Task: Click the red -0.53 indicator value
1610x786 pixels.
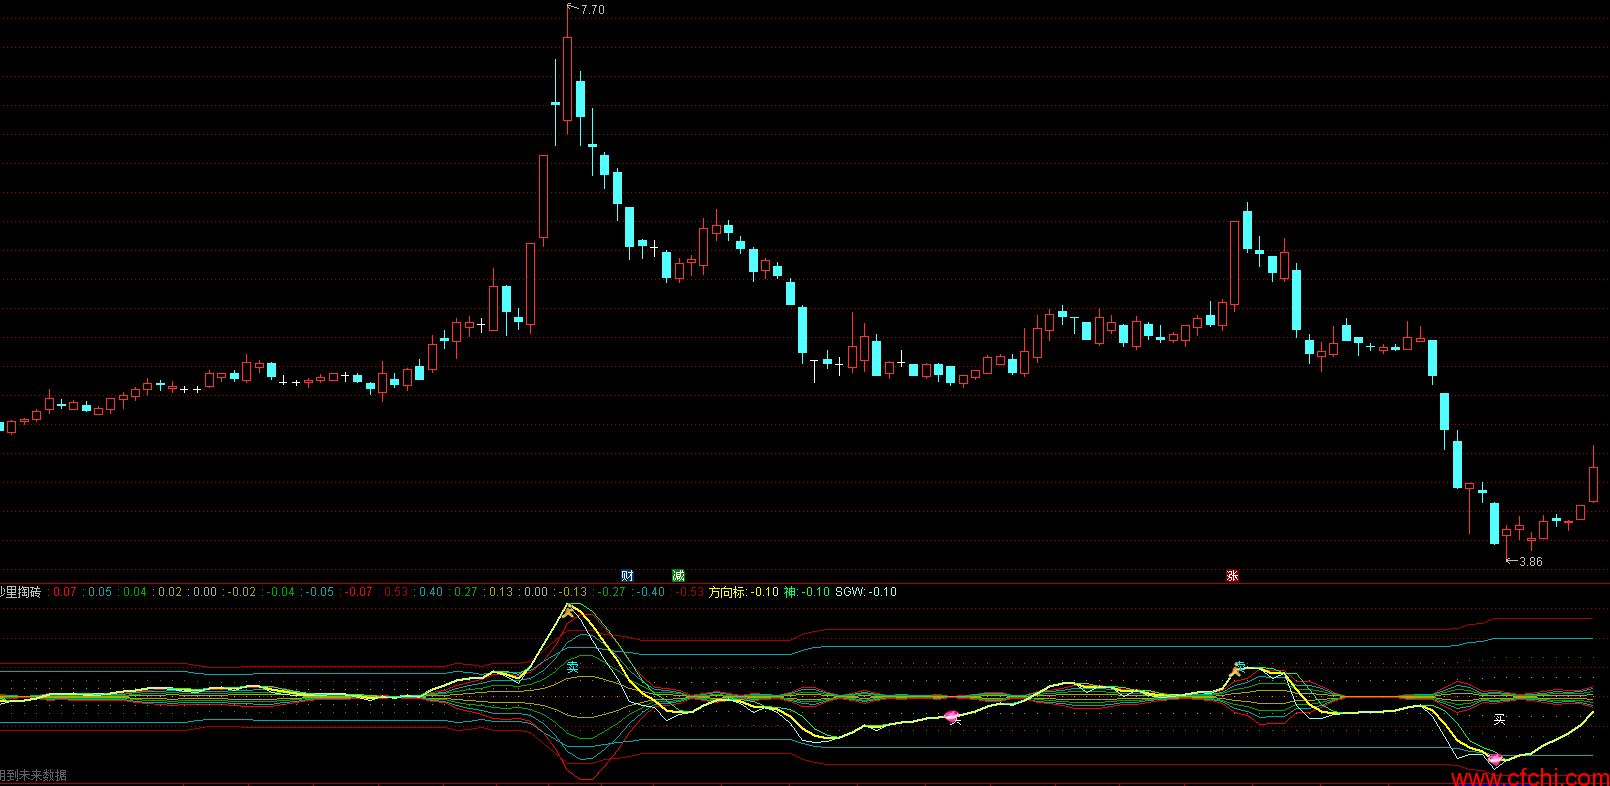Action: [690, 592]
